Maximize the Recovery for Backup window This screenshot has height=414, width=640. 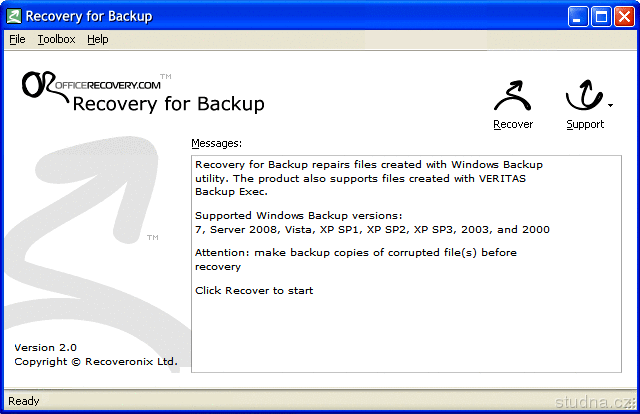pyautogui.click(x=601, y=17)
